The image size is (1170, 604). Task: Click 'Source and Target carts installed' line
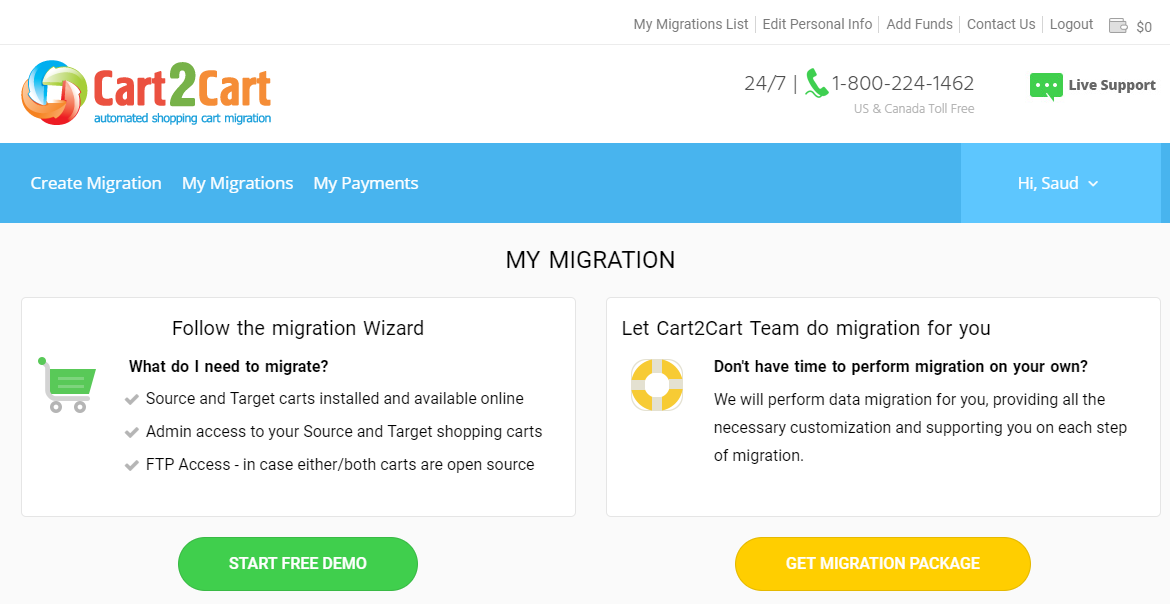[x=334, y=399]
